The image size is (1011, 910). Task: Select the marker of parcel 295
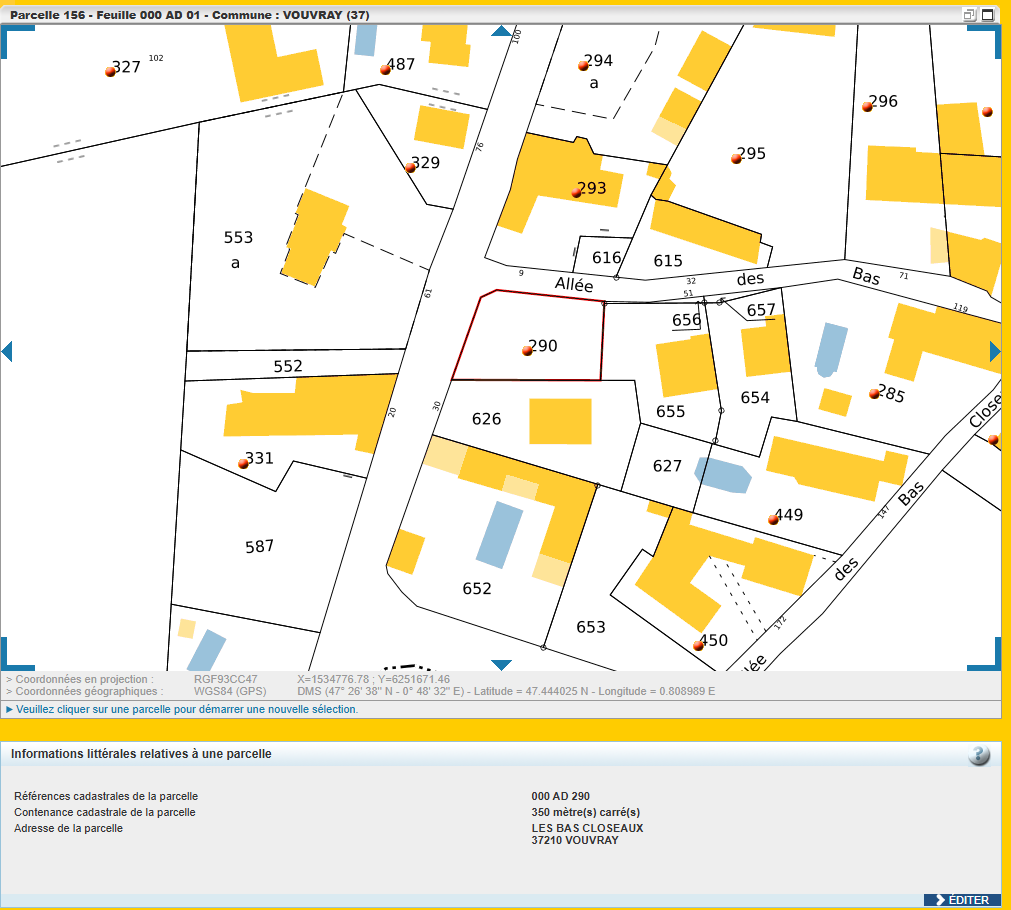pyautogui.click(x=736, y=159)
